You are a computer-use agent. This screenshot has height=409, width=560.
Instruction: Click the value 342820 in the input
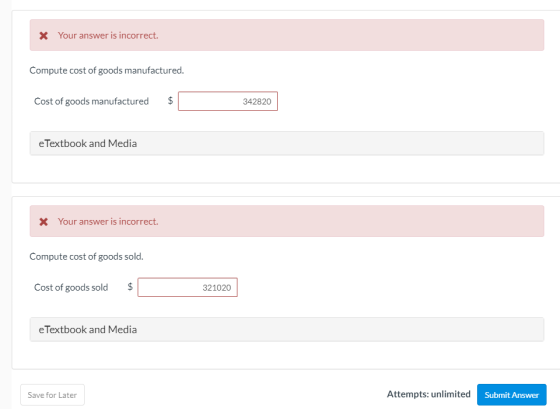[257, 101]
